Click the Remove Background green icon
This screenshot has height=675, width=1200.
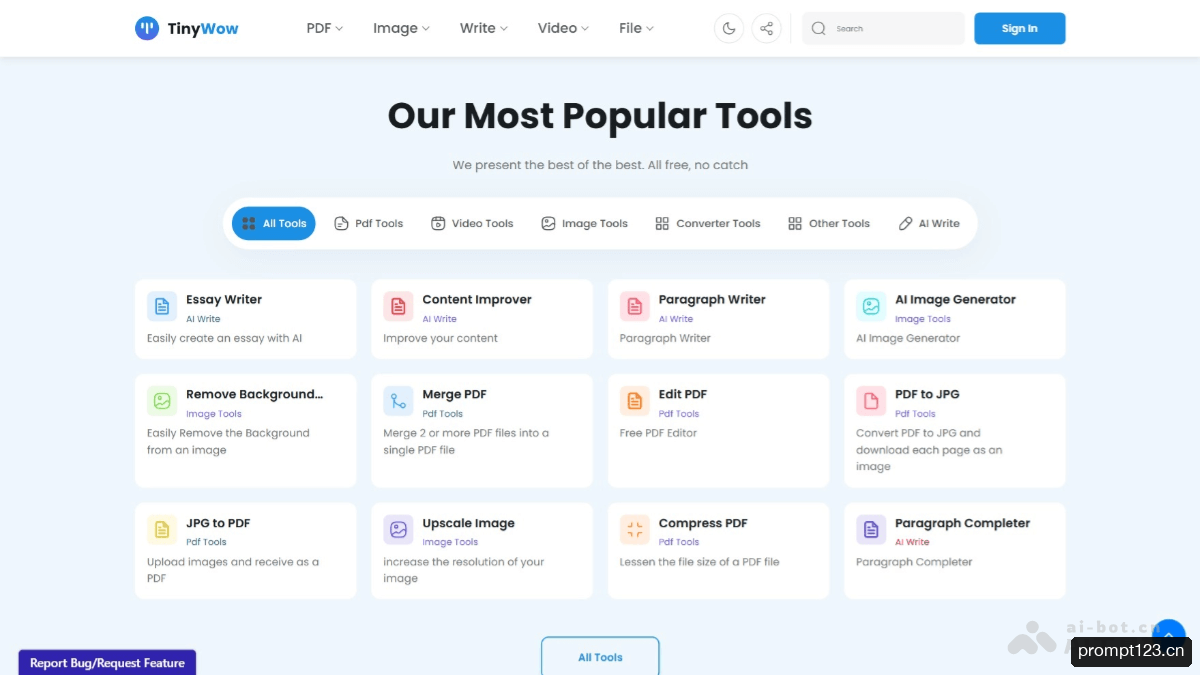click(162, 401)
